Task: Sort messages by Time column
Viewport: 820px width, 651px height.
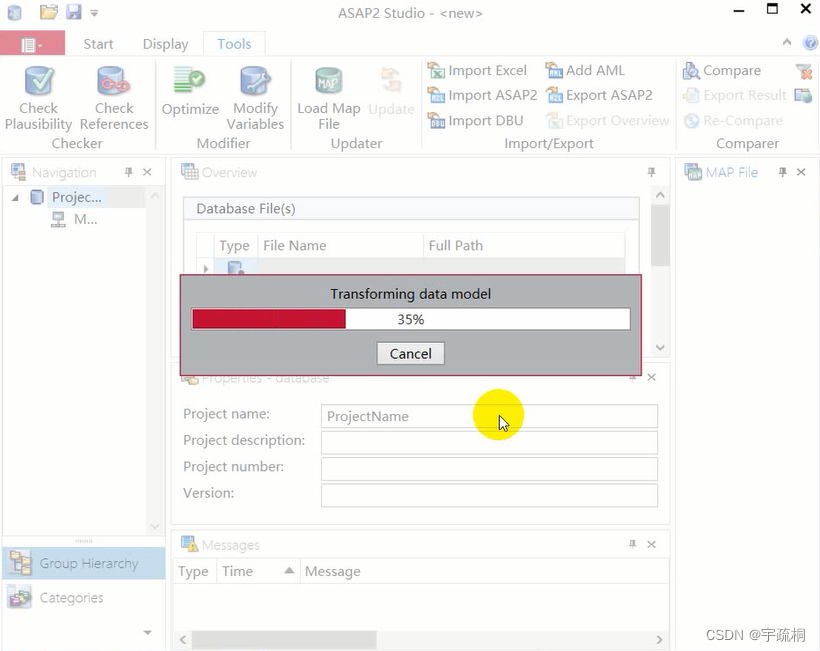Action: (x=257, y=571)
